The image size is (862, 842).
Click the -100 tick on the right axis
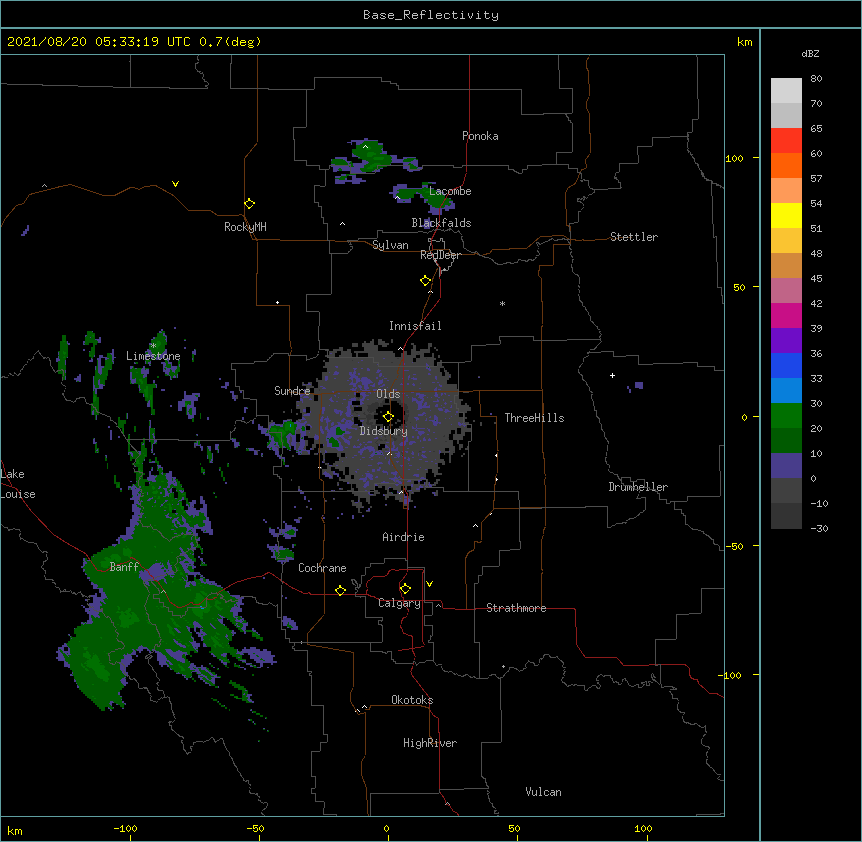point(731,675)
